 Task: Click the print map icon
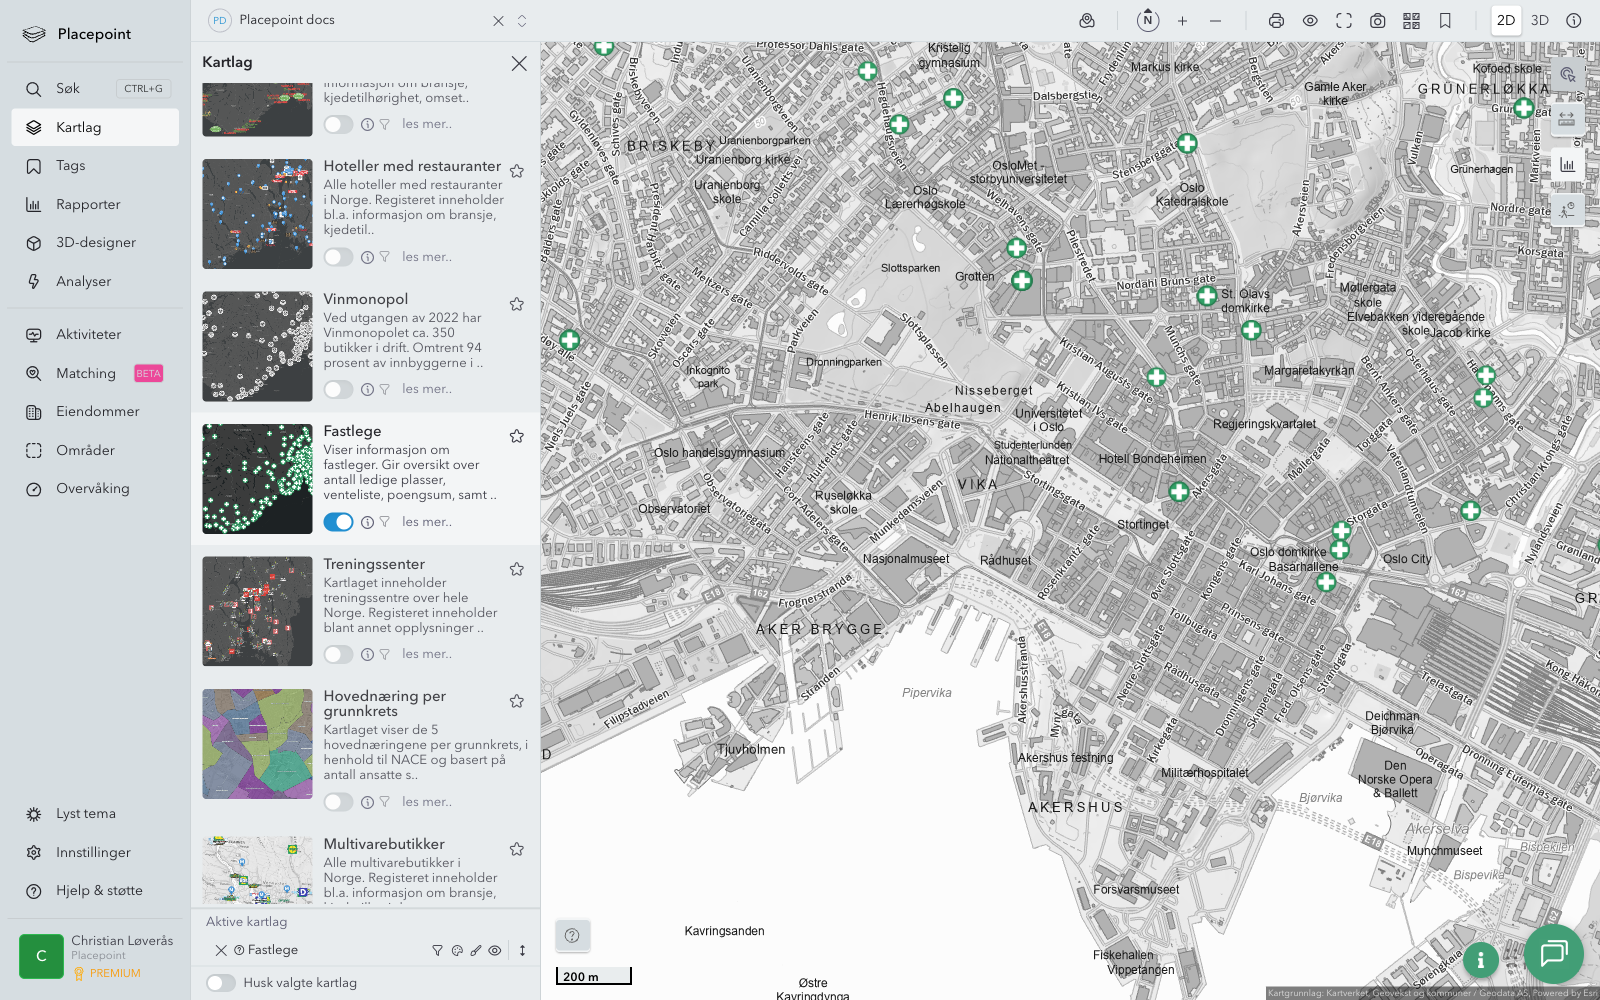[1276, 20]
